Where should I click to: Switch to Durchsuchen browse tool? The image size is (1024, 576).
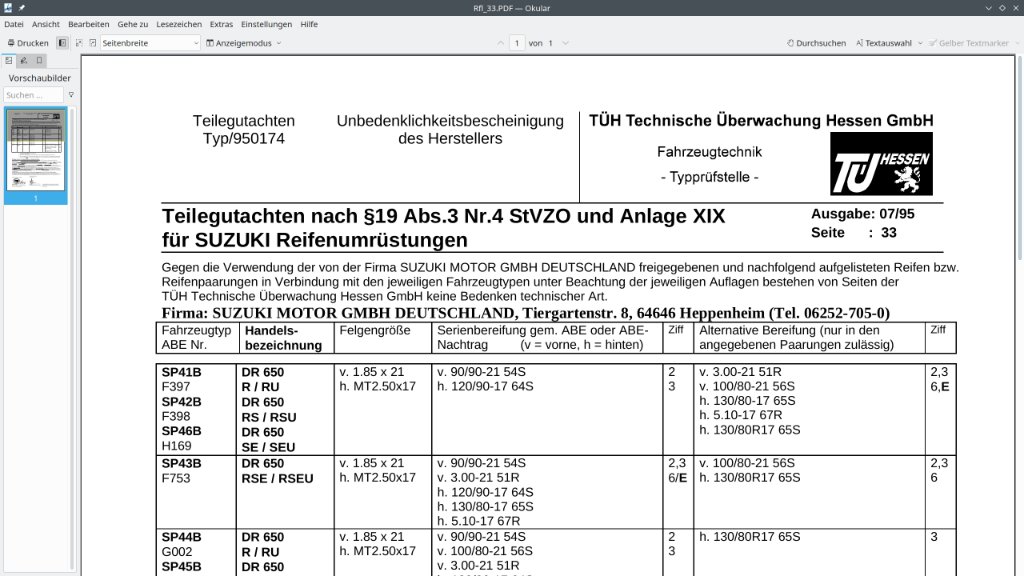coord(816,43)
